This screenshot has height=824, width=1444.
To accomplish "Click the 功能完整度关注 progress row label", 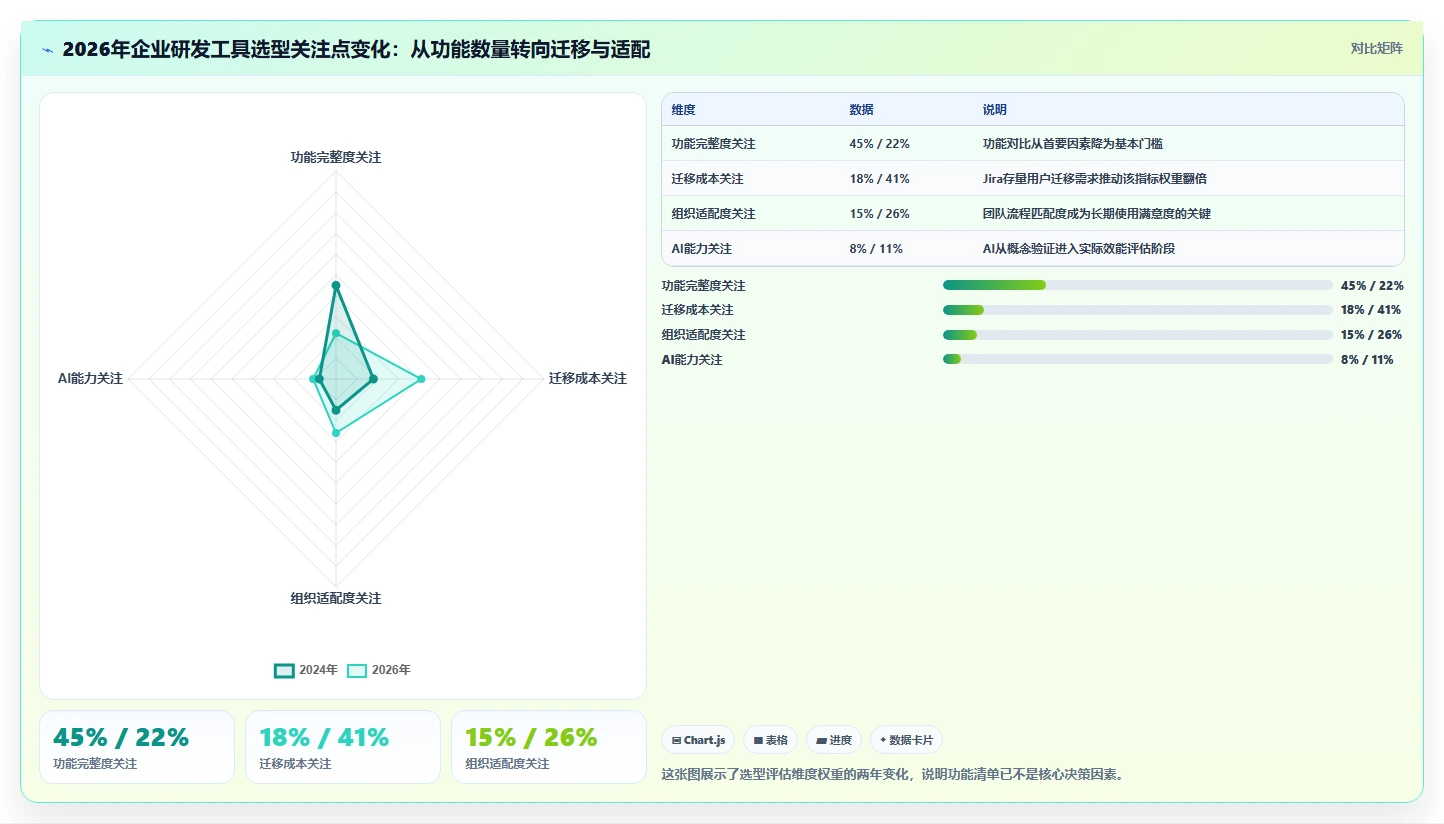I will point(704,285).
